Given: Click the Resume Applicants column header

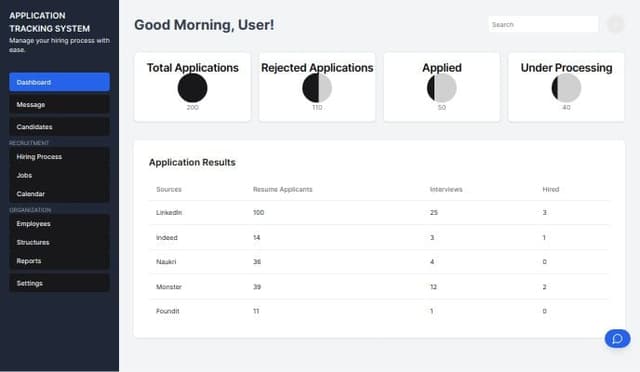Looking at the screenshot, I should coord(282,189).
